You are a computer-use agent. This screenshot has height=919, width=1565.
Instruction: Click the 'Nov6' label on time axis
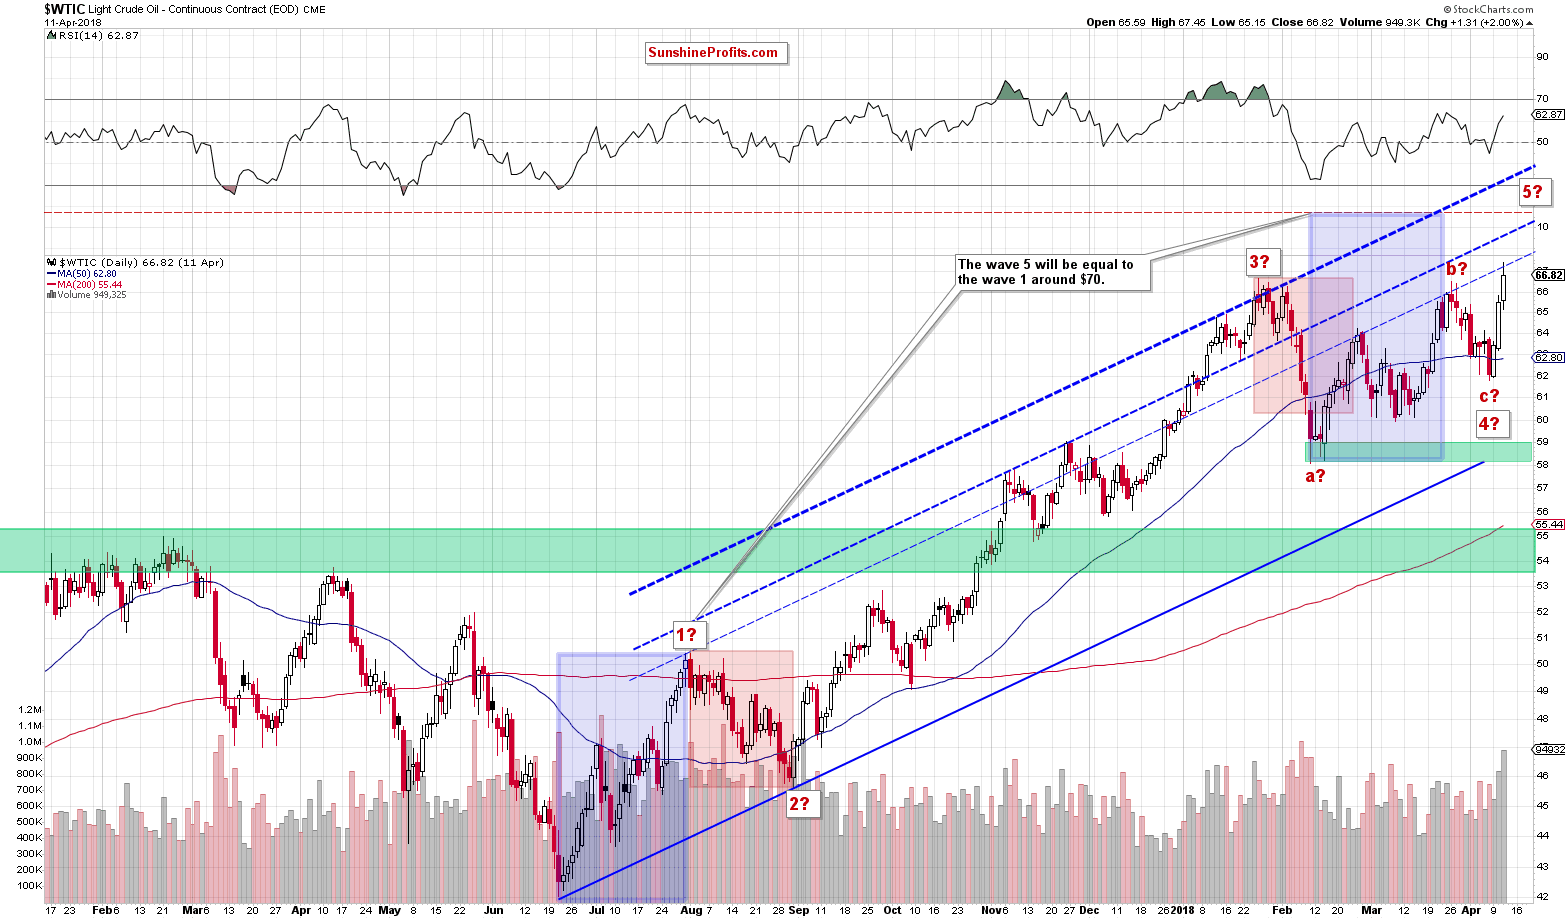point(993,911)
